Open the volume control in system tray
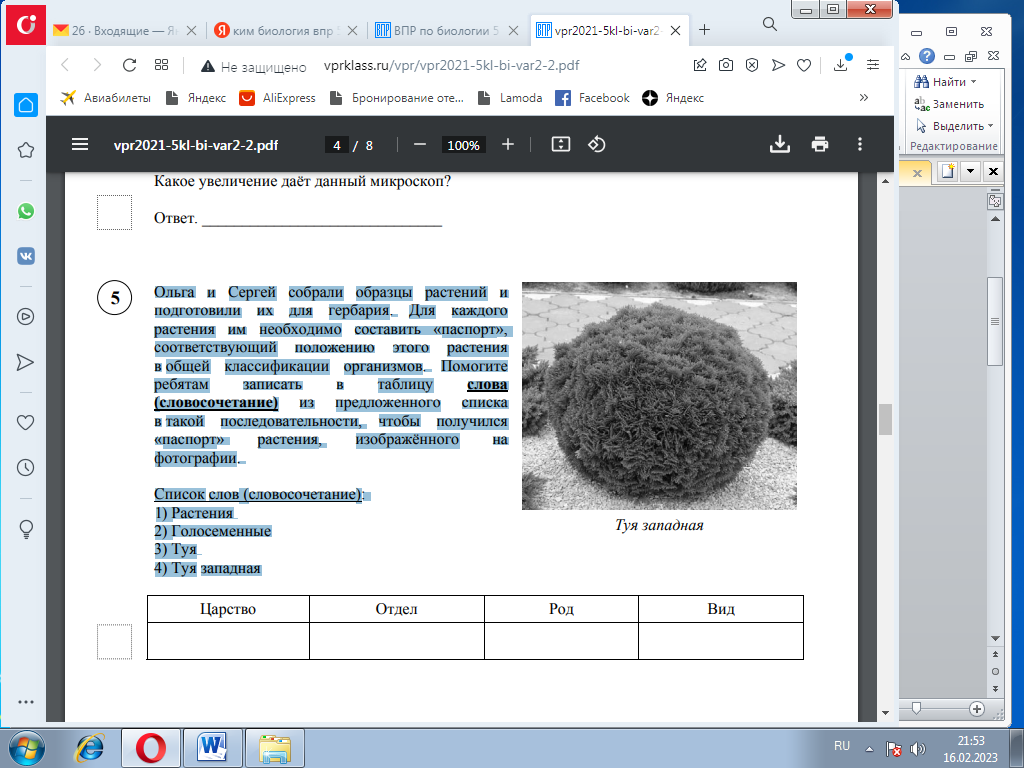1024x768 pixels. pyautogui.click(x=918, y=749)
